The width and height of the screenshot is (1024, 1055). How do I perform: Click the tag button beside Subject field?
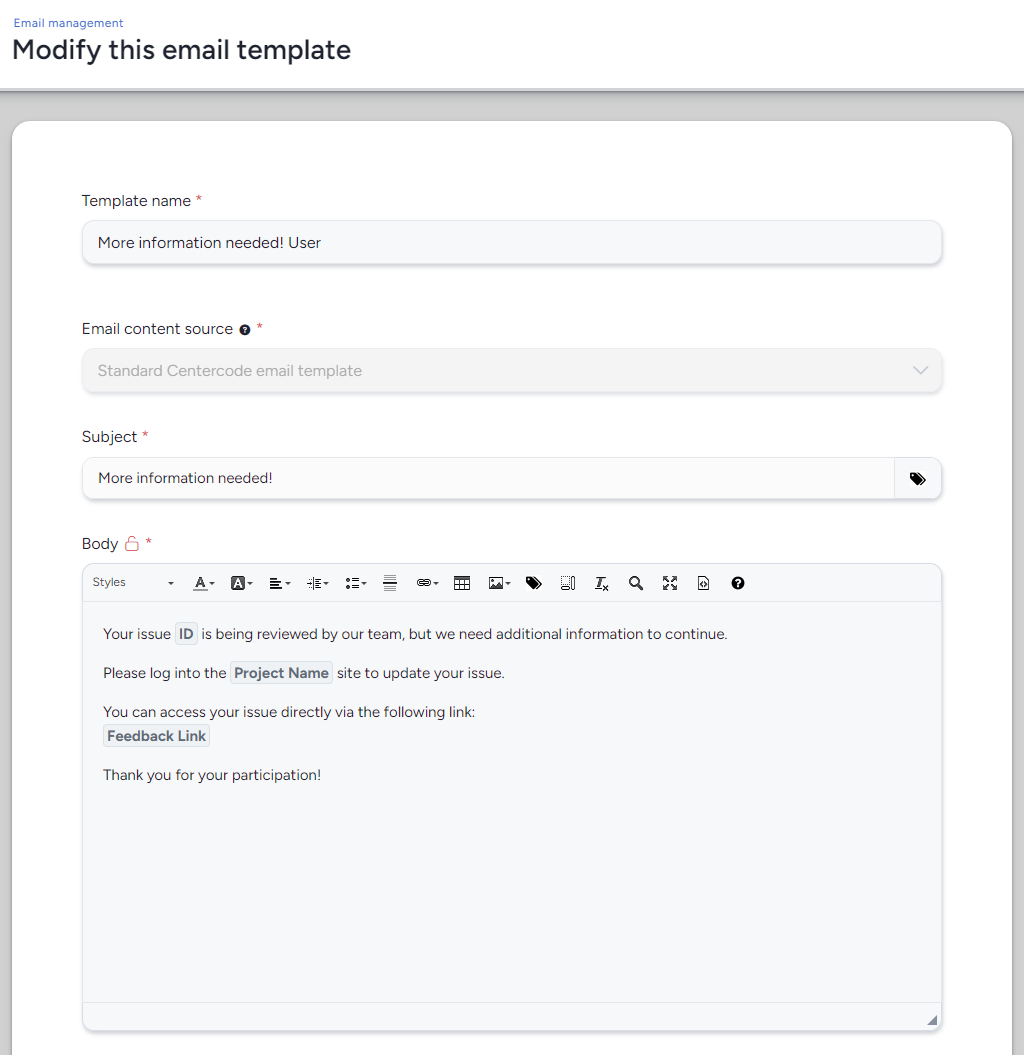918,478
